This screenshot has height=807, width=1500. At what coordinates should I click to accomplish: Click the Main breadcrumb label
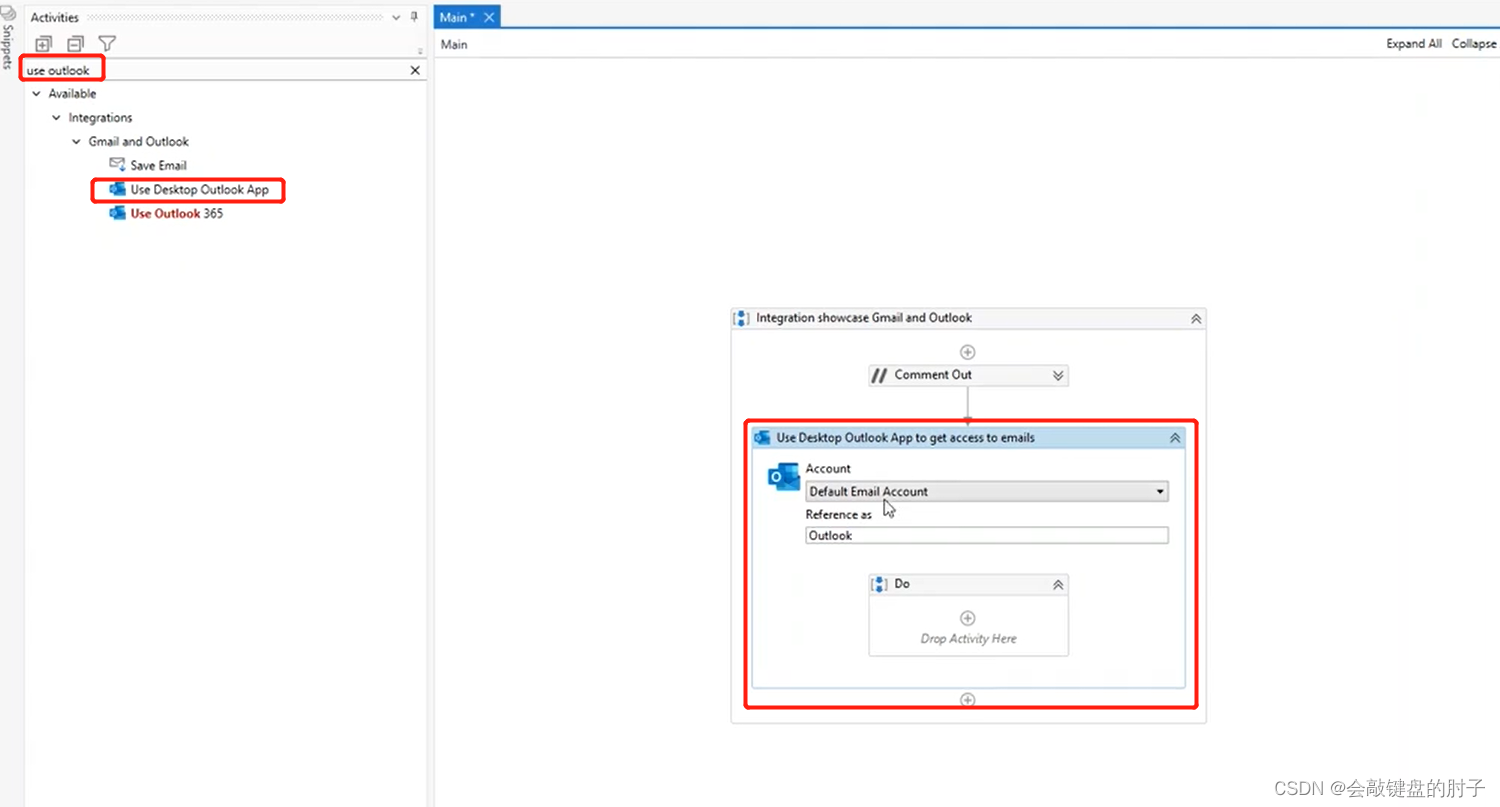pos(454,44)
